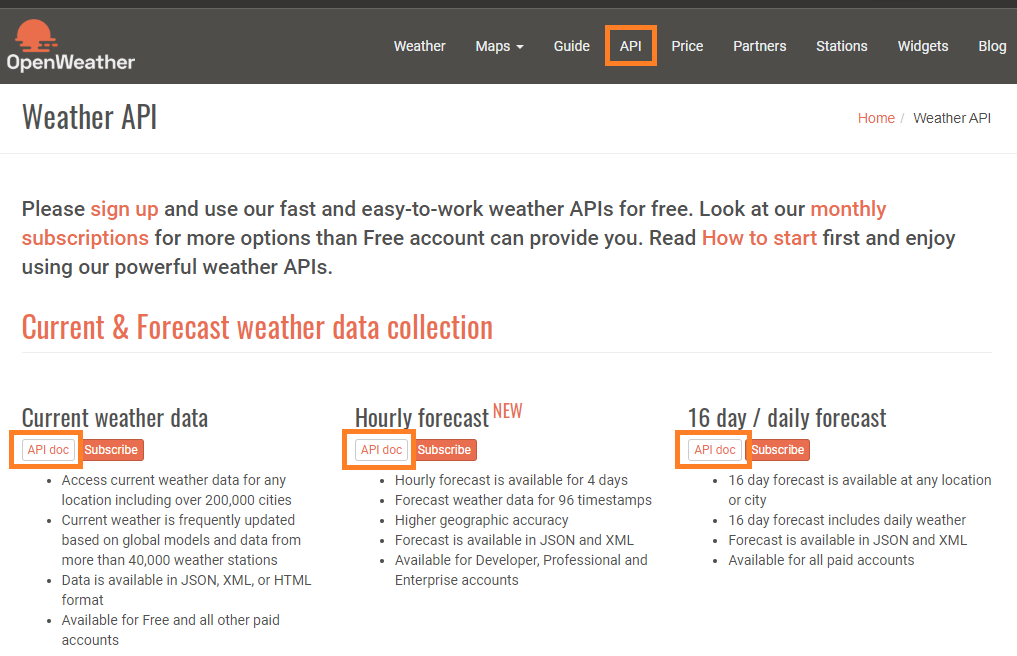The width and height of the screenshot is (1017, 656).
Task: Click the OpenWeather logo
Action: click(x=71, y=45)
